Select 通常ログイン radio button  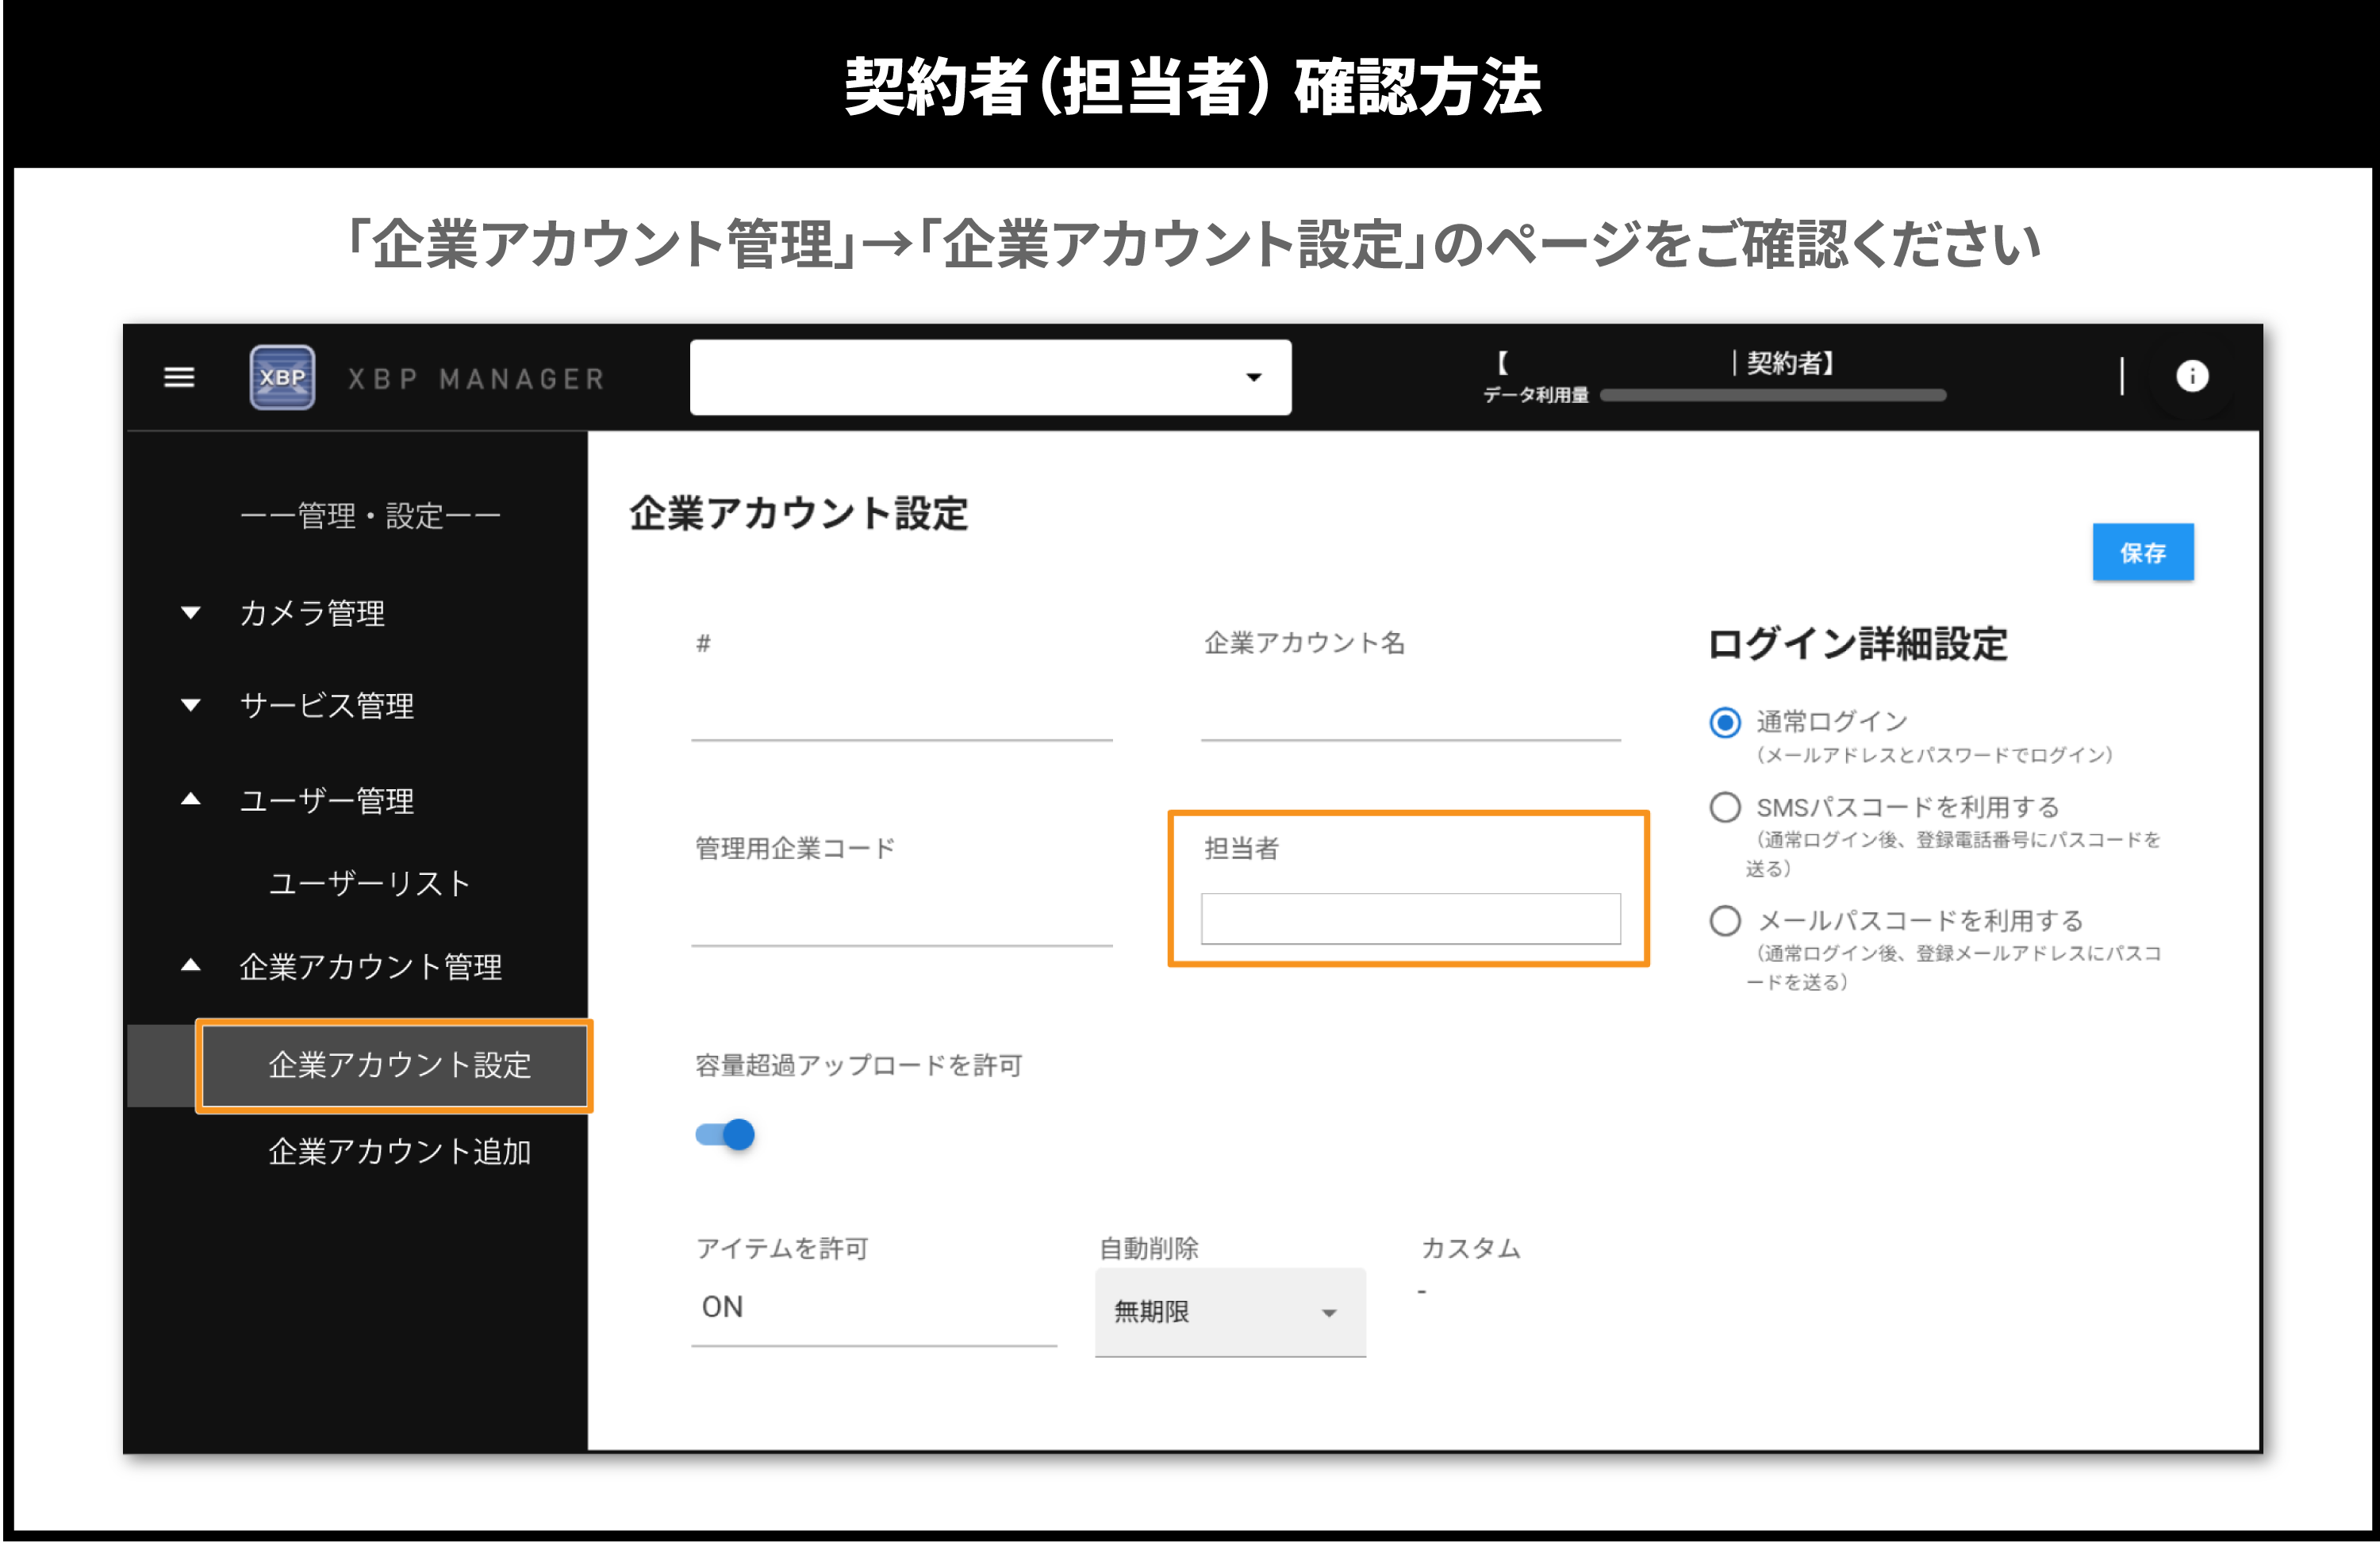pyautogui.click(x=1725, y=722)
